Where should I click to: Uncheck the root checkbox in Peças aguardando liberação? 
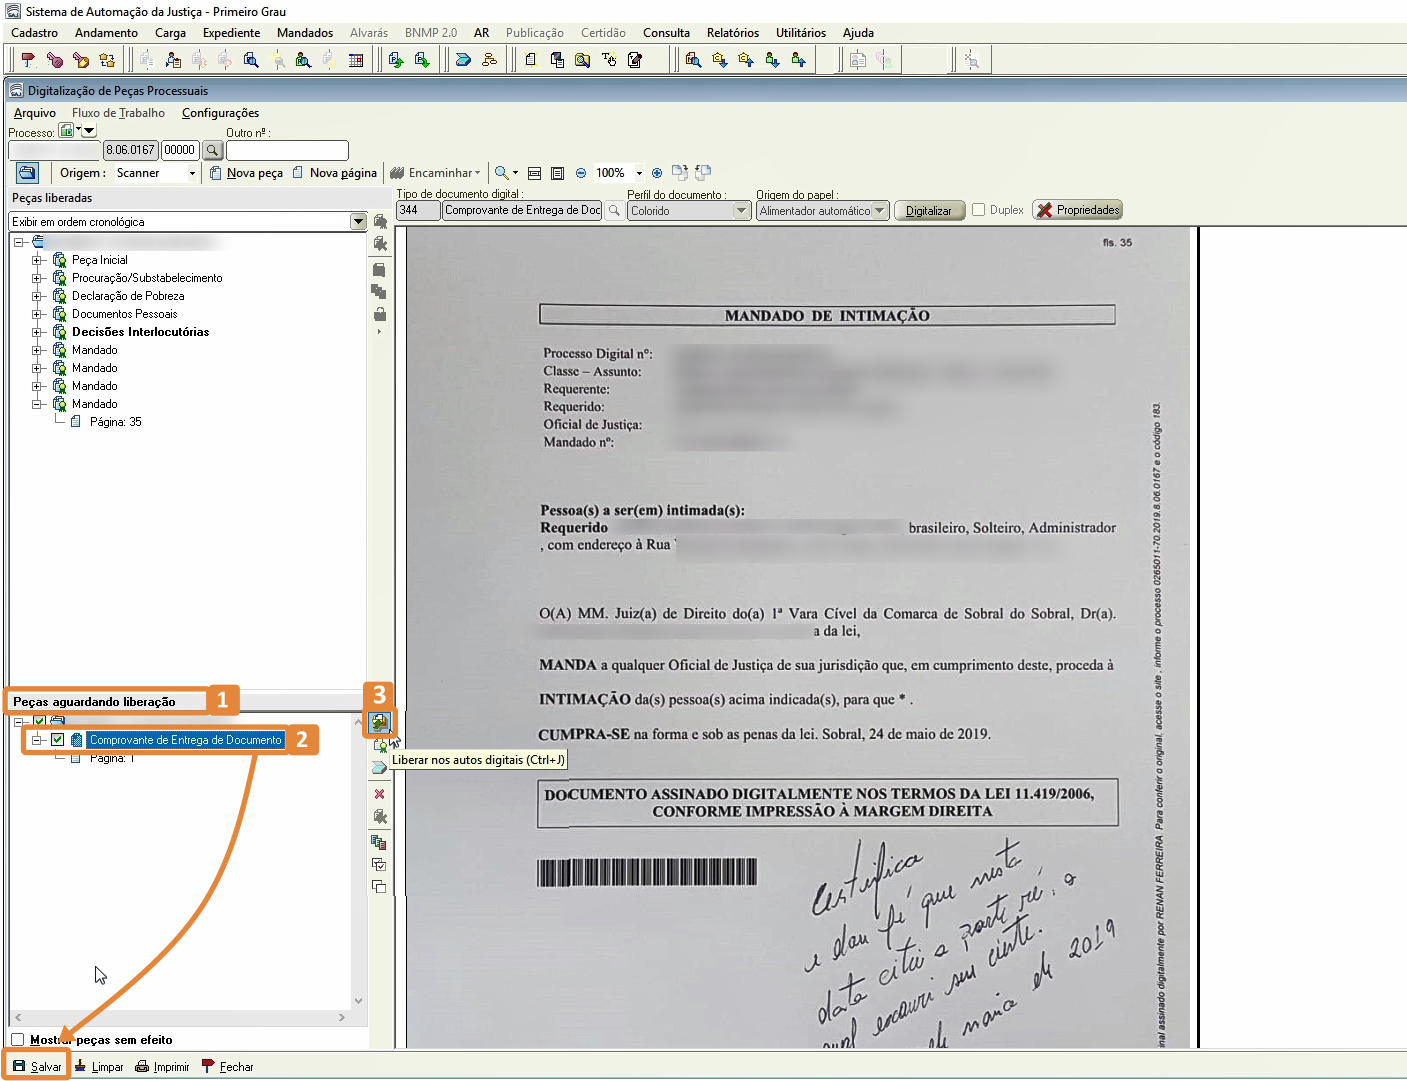[40, 721]
